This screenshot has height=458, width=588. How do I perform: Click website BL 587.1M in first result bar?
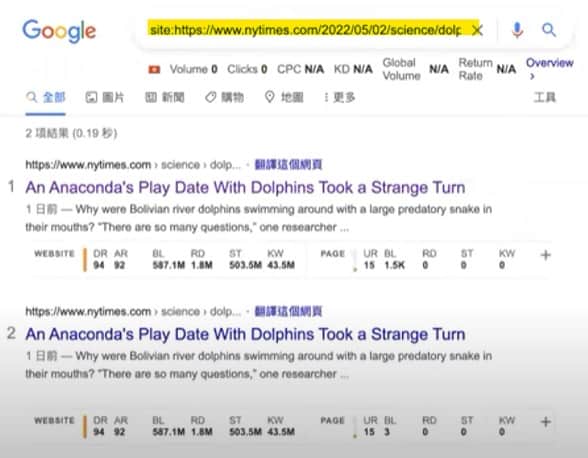coord(169,265)
